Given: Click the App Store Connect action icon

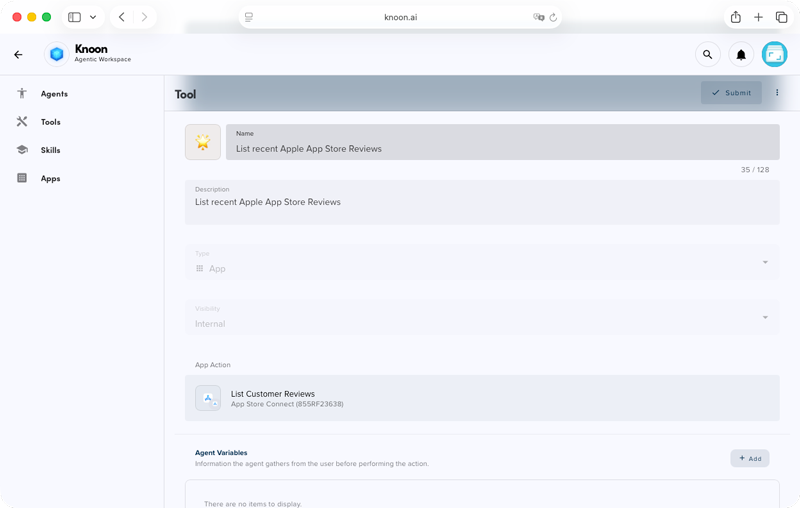Looking at the screenshot, I should click(208, 398).
